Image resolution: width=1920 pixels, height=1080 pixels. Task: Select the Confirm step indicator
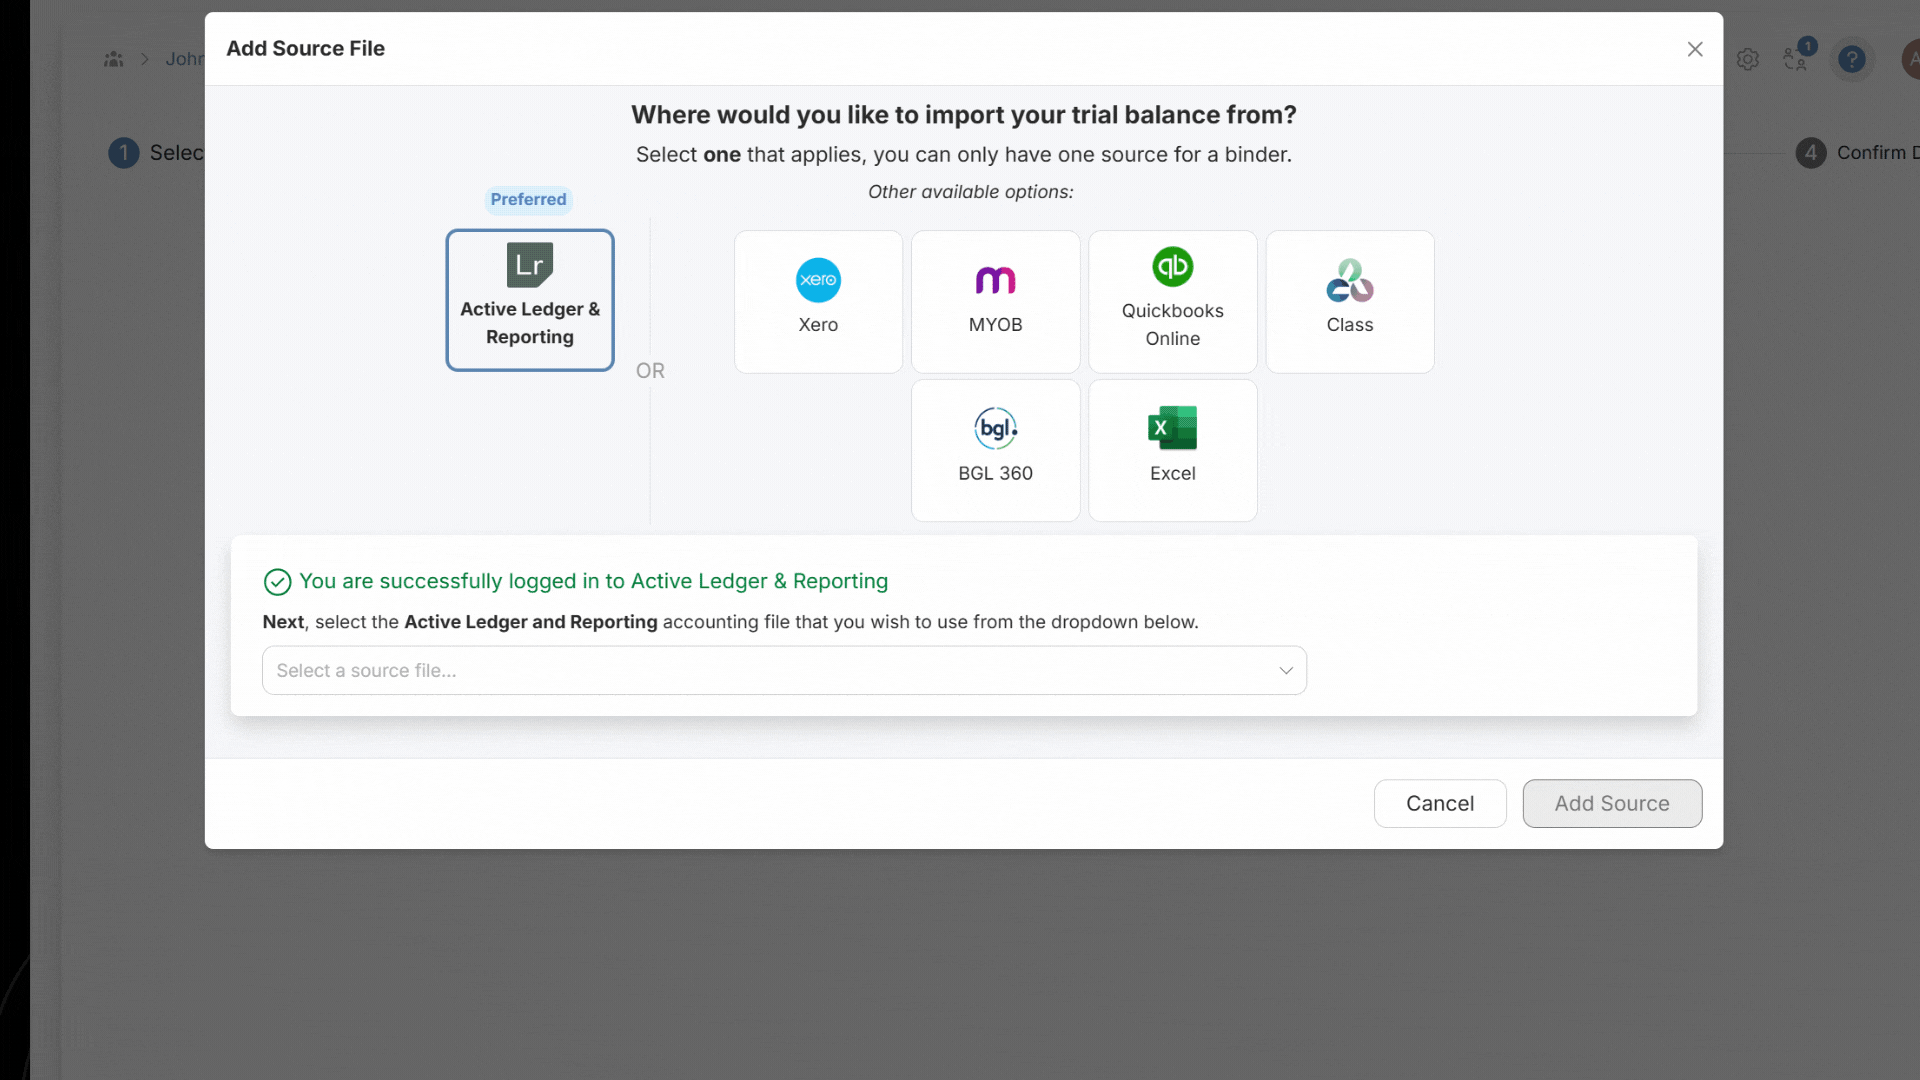(x=1811, y=153)
